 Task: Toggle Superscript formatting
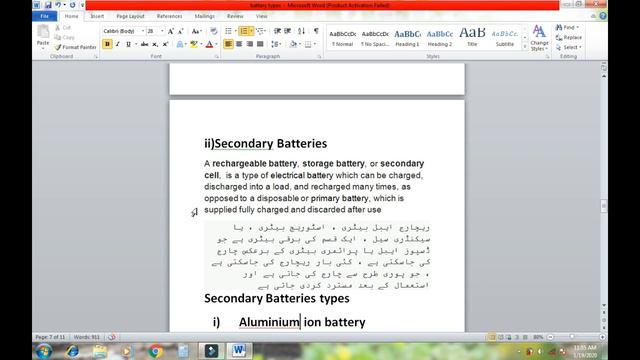[165, 44]
